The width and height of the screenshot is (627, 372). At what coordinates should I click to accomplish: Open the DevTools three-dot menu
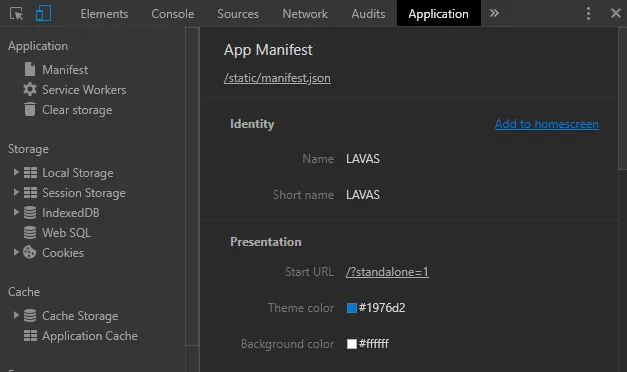588,14
